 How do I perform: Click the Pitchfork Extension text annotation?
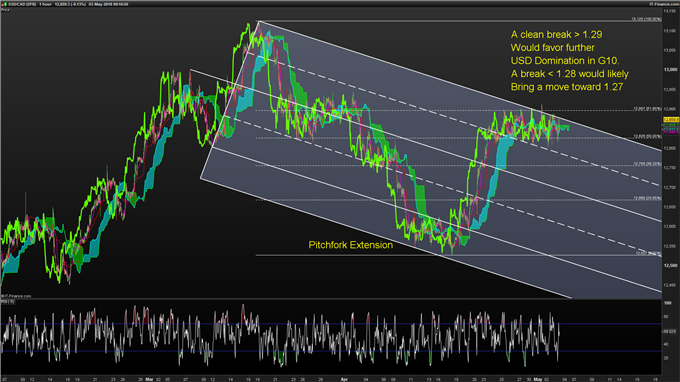350,245
